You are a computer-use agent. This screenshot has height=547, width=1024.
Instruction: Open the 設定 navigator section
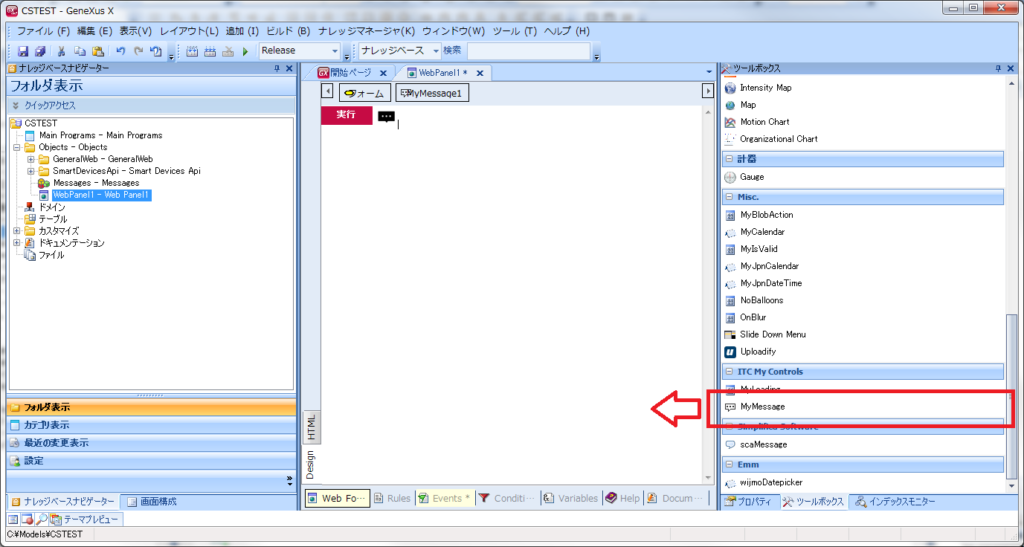tap(151, 461)
